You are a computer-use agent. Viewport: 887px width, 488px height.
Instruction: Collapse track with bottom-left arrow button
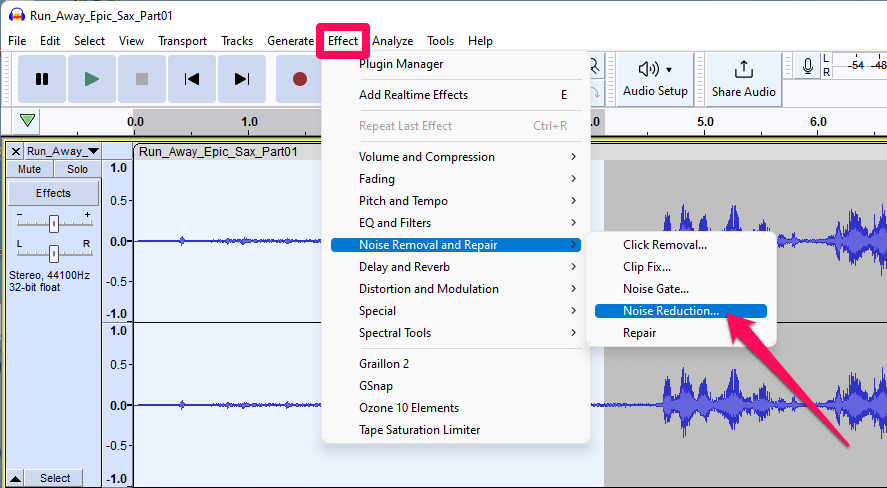point(16,478)
